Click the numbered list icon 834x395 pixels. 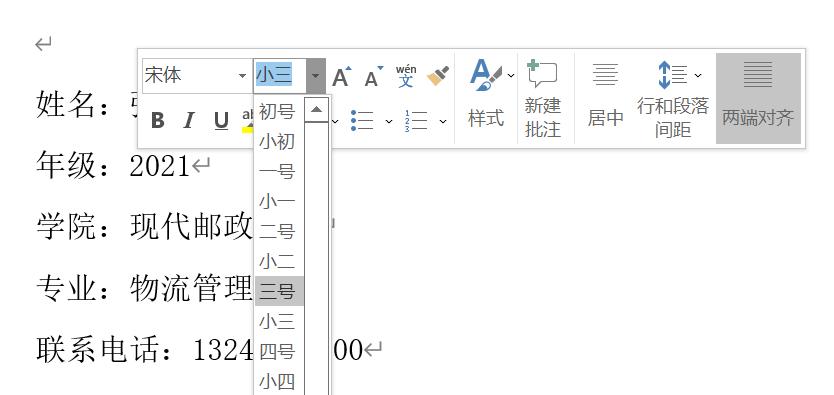coord(416,121)
